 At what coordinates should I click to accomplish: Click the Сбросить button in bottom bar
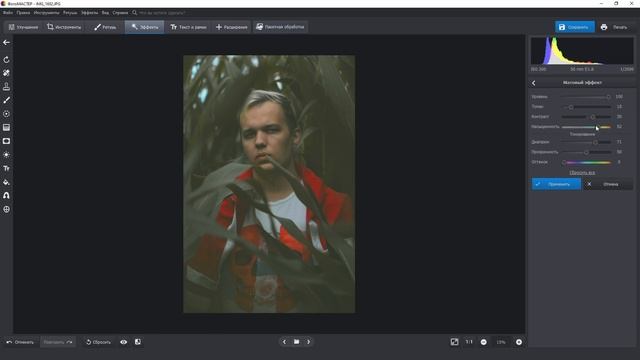coord(98,342)
